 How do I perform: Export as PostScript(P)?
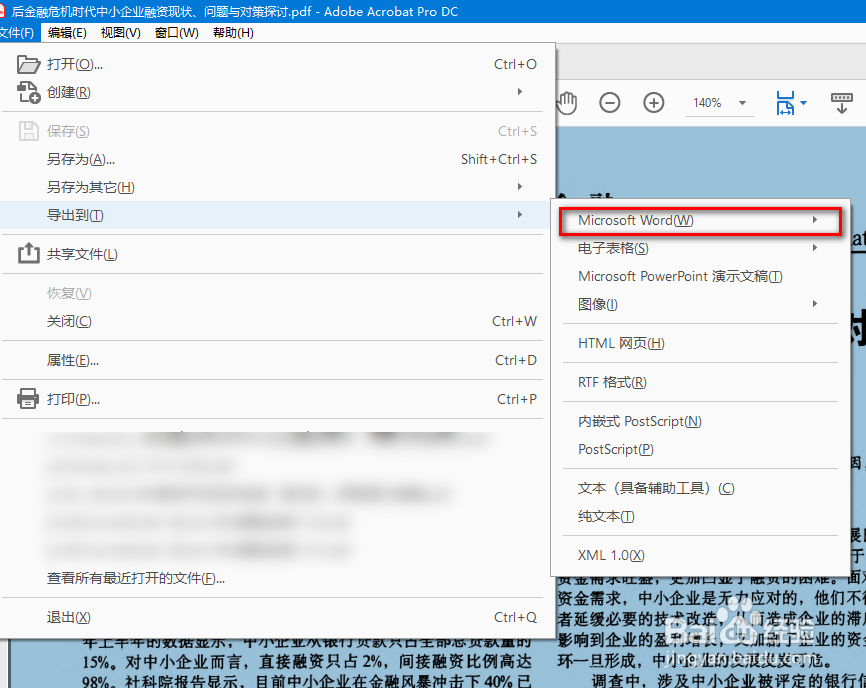coord(700,449)
